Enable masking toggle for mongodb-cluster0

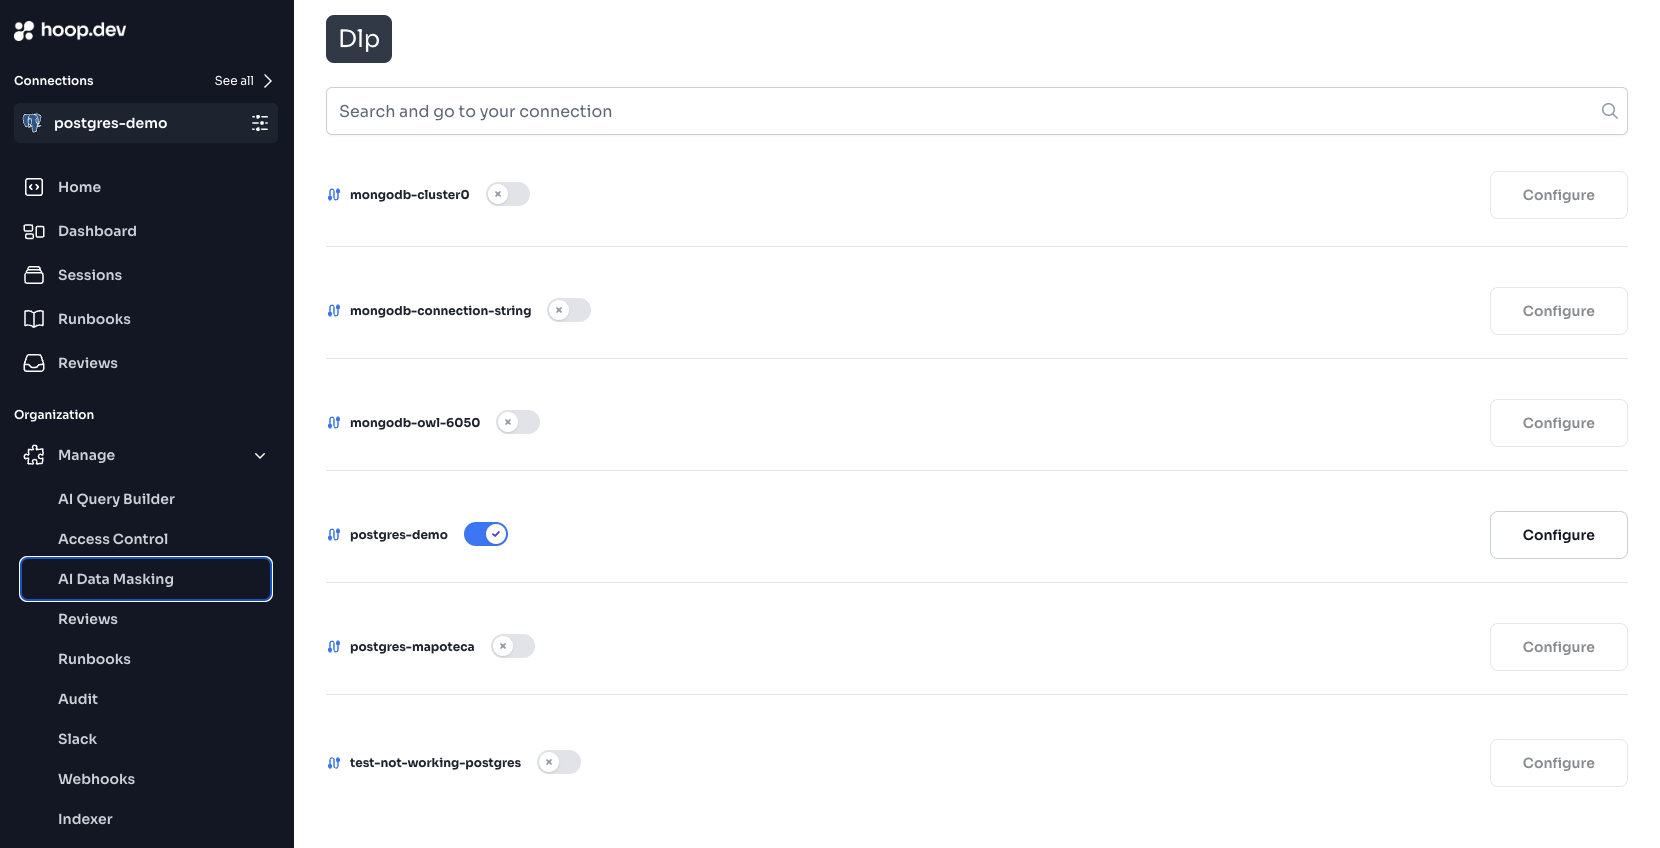point(508,194)
